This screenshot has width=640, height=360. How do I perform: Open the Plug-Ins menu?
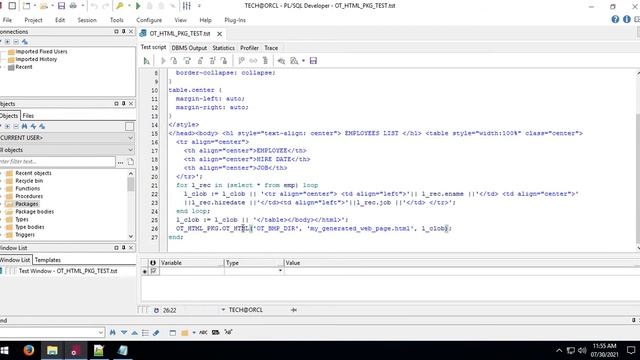(235, 20)
